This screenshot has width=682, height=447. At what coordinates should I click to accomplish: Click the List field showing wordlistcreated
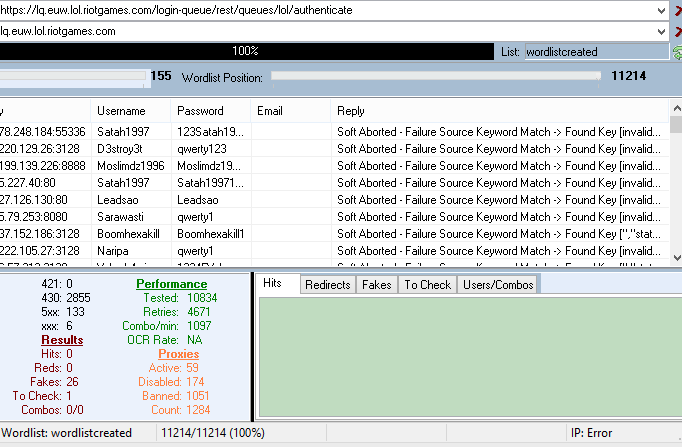click(596, 52)
